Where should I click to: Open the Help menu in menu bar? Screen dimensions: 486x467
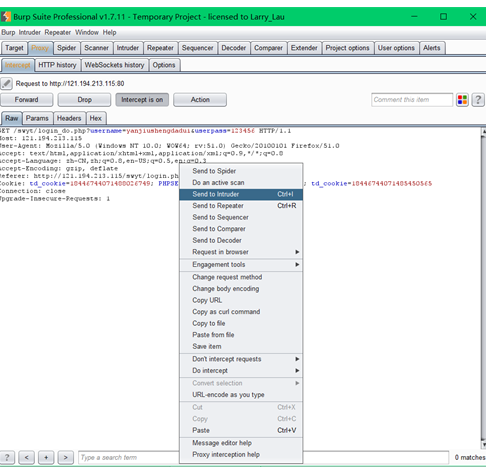(109, 32)
